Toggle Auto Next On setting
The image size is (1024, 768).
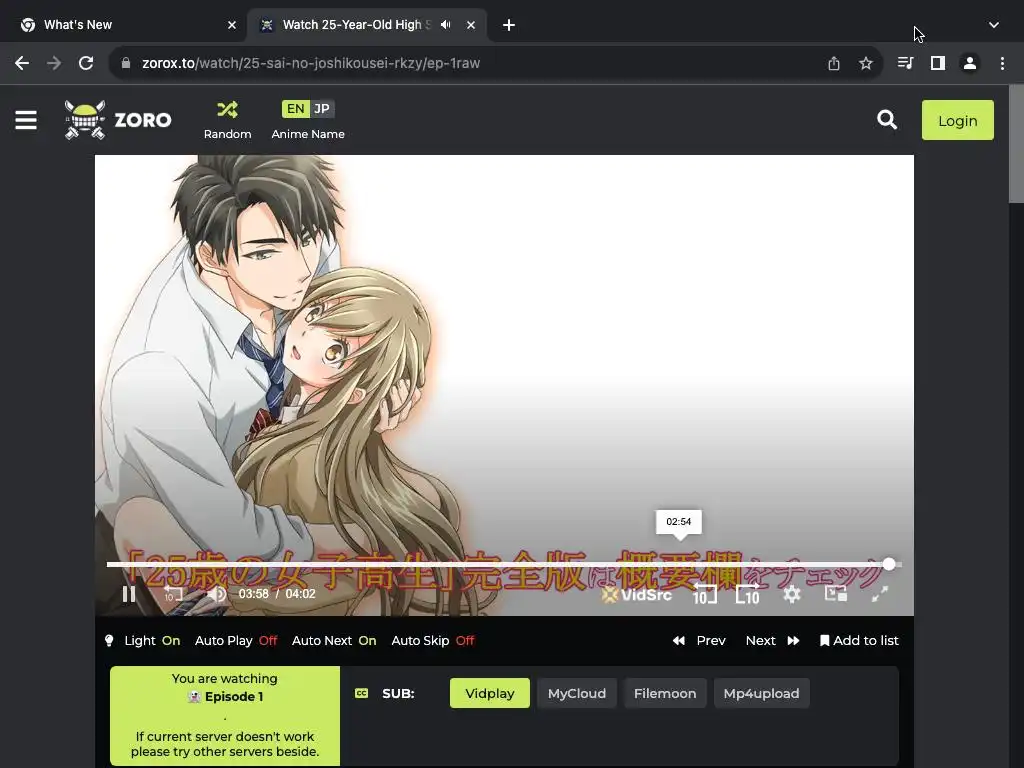[x=334, y=641]
